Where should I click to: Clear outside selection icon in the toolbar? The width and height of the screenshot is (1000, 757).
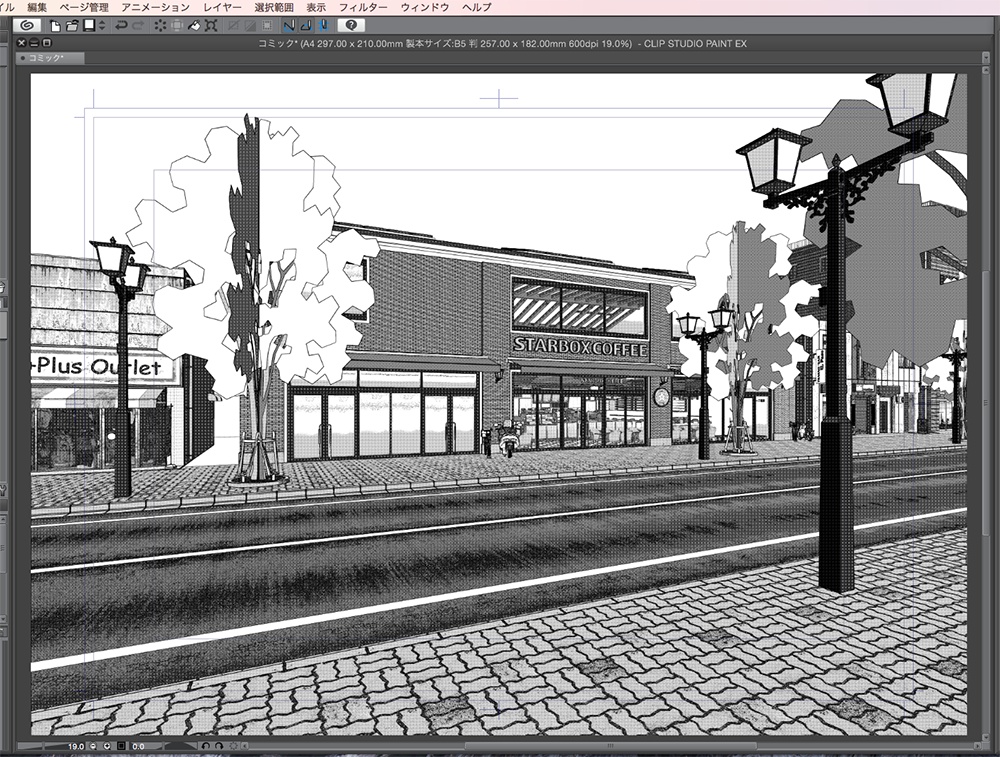click(177, 26)
